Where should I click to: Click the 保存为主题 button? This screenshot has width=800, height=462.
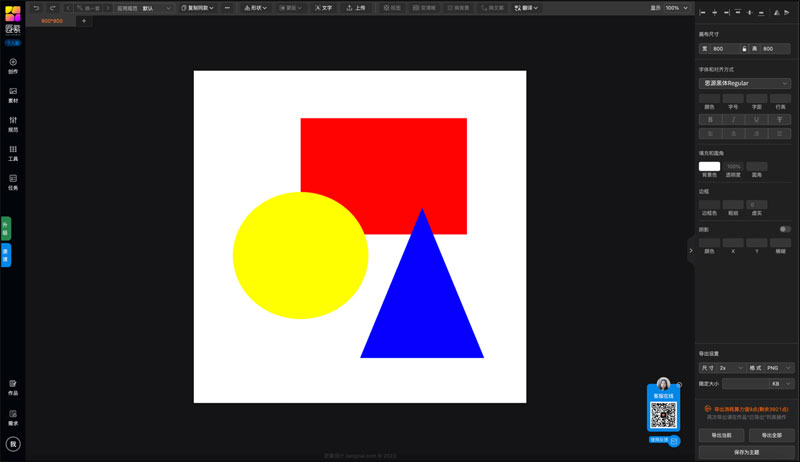[x=746, y=452]
